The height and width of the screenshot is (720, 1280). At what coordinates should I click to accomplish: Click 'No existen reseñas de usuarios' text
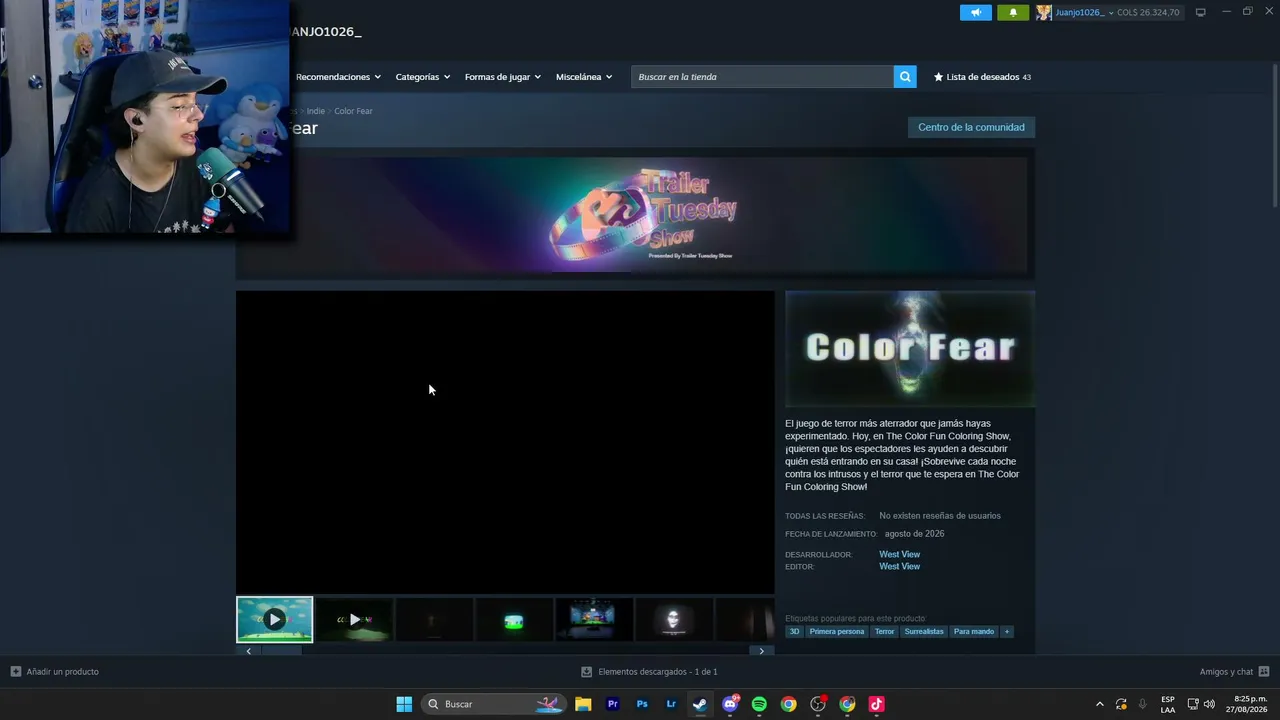(940, 516)
